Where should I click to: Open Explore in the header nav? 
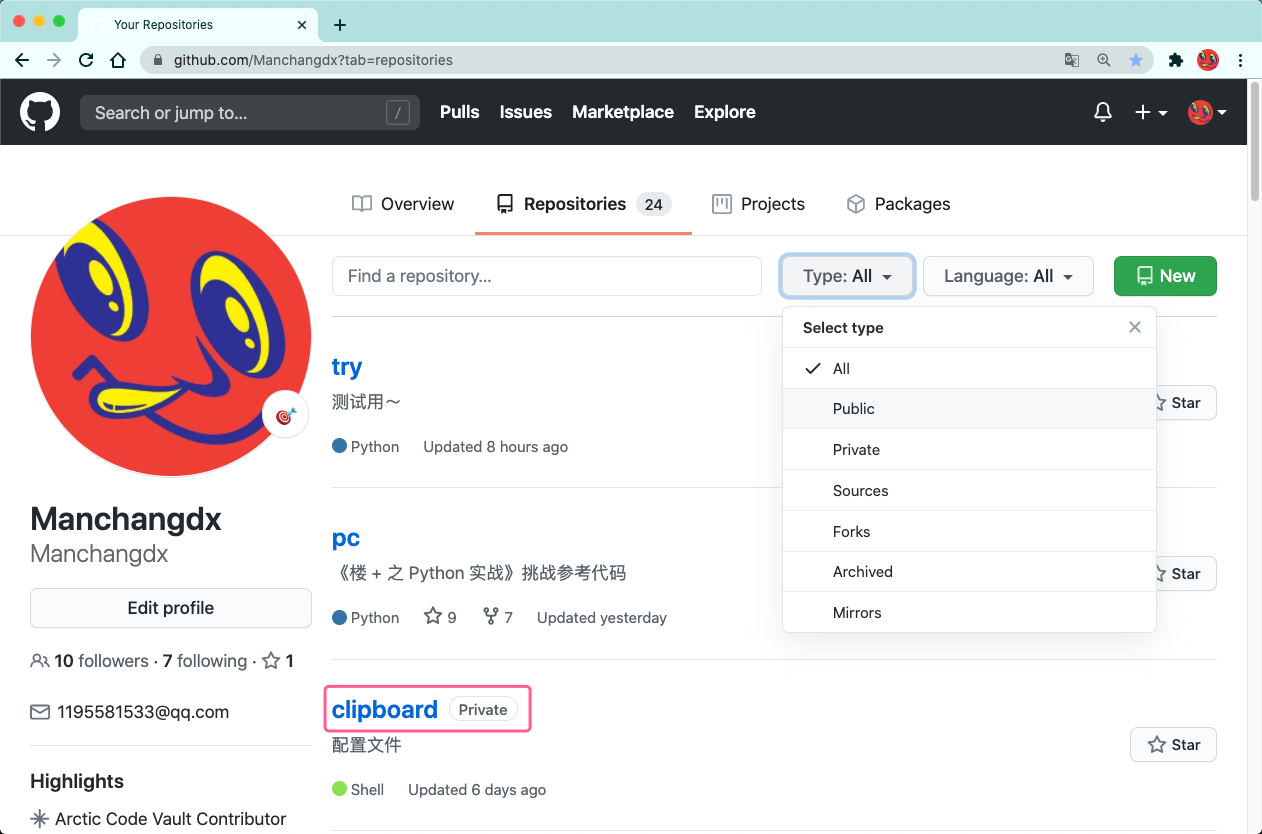click(x=725, y=112)
